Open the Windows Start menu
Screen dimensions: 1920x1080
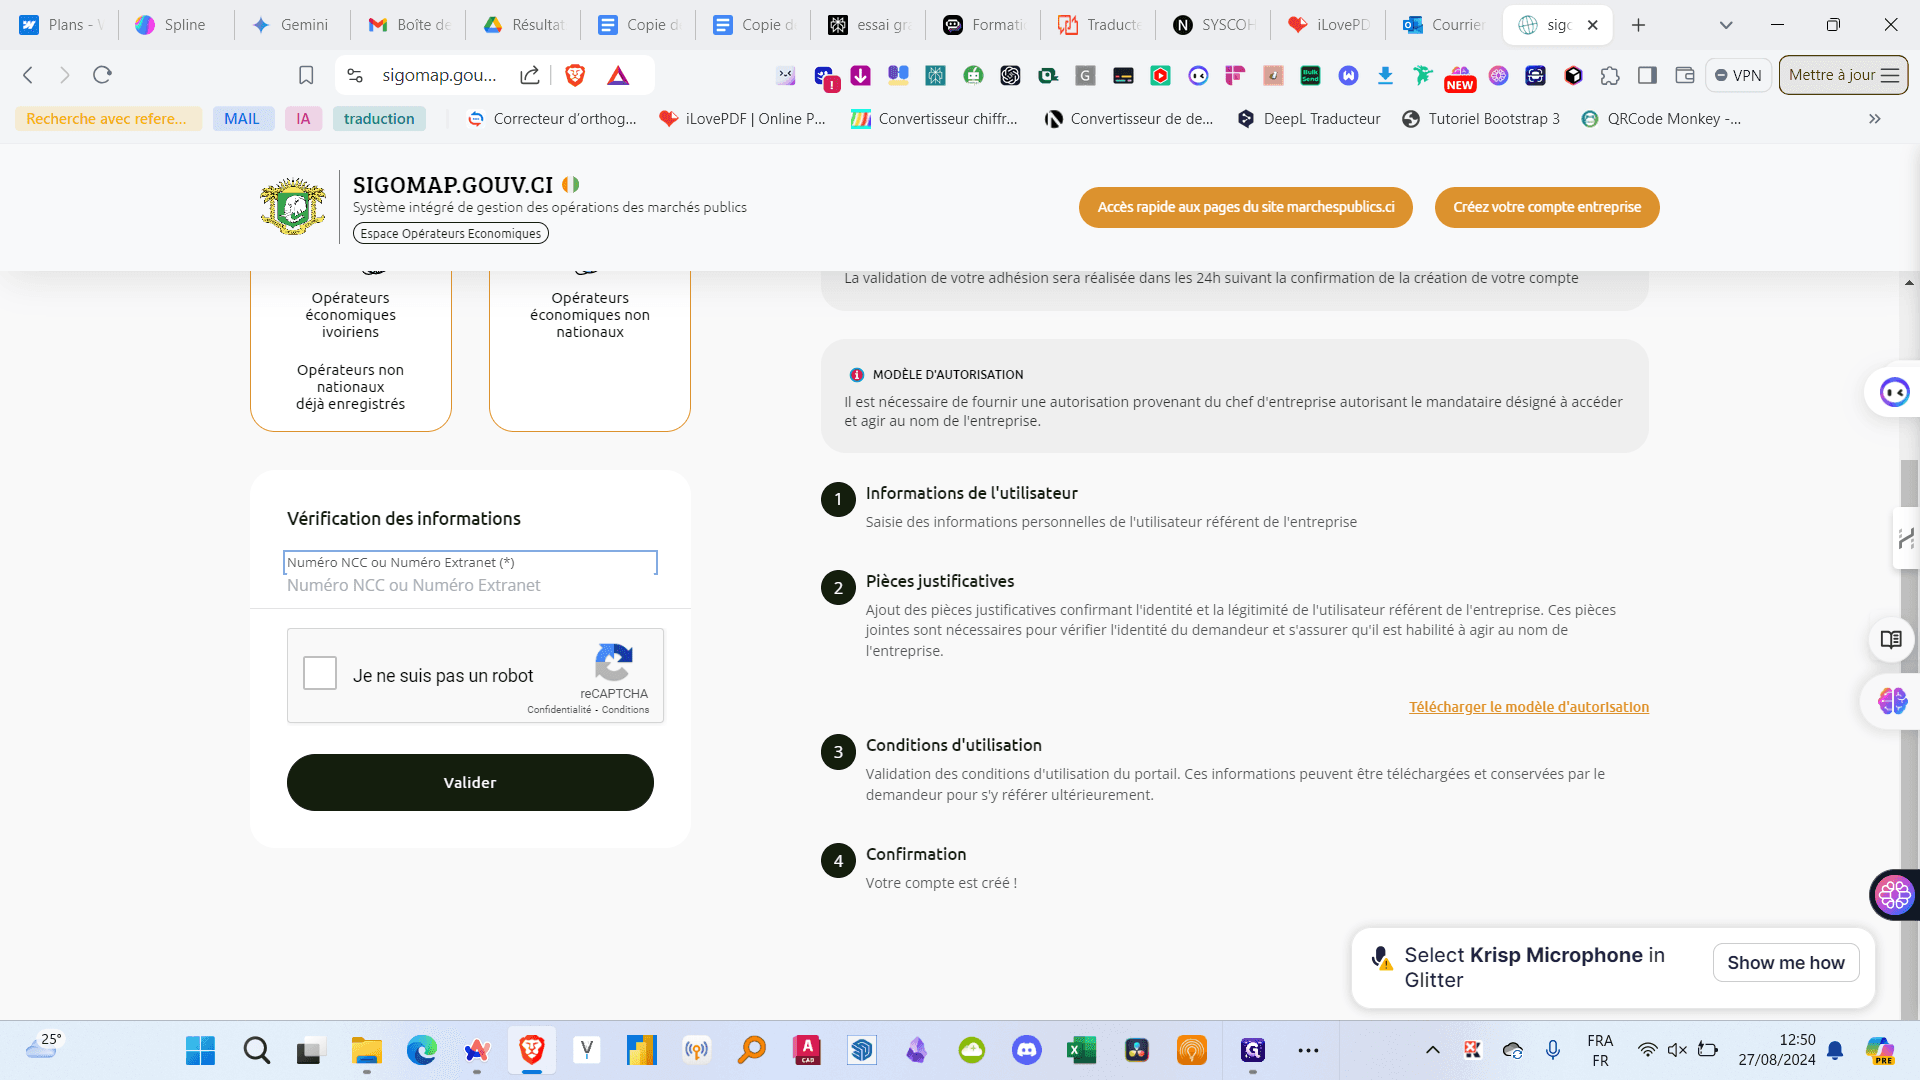[200, 1050]
